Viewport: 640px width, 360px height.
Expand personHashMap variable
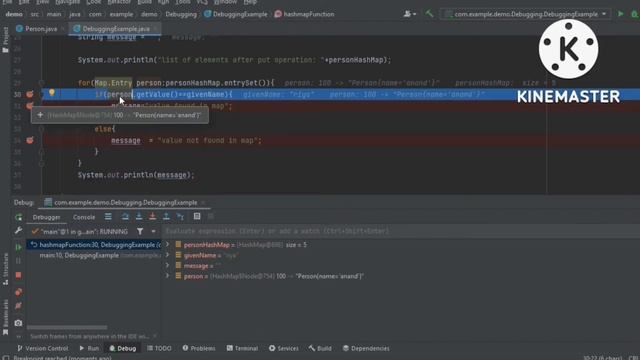(168, 244)
